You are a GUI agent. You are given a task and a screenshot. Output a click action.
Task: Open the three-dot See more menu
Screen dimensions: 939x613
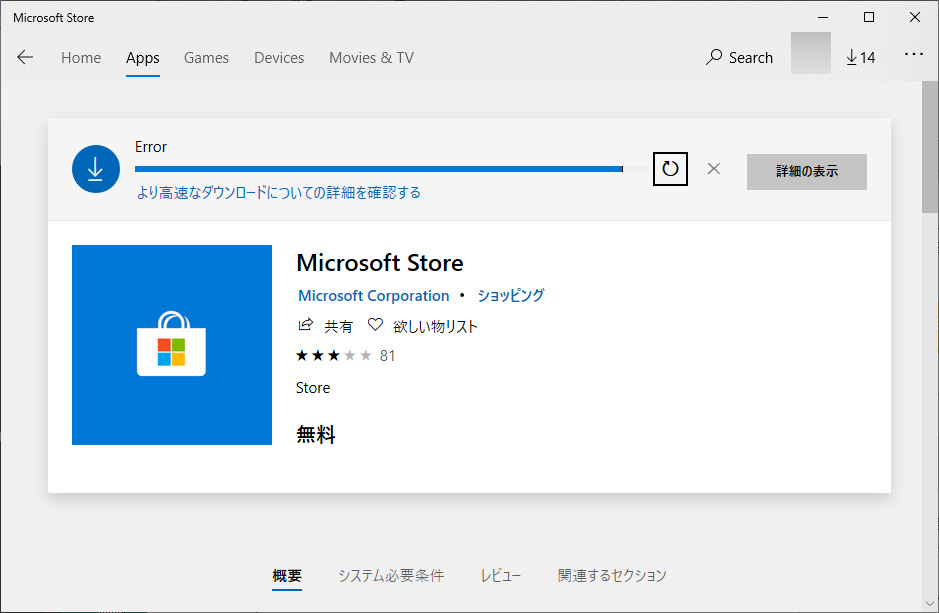tap(914, 54)
